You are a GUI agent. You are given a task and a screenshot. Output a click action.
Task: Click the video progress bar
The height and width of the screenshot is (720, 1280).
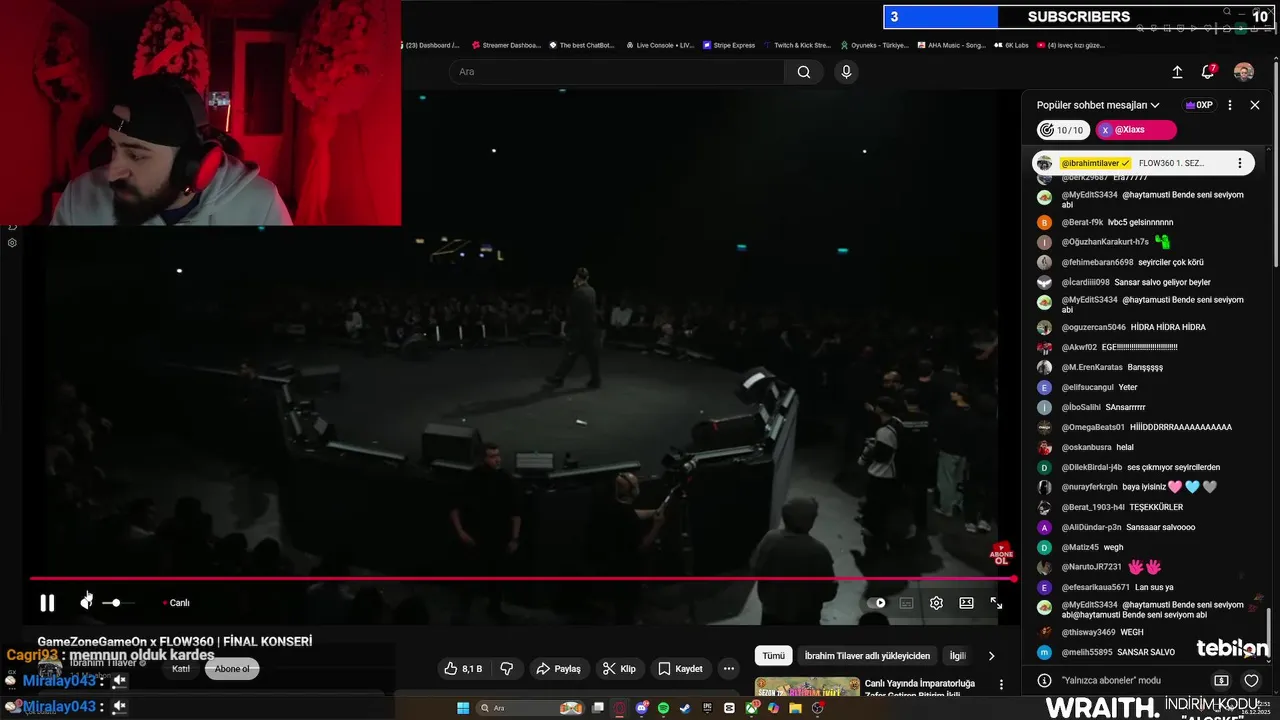(x=522, y=578)
